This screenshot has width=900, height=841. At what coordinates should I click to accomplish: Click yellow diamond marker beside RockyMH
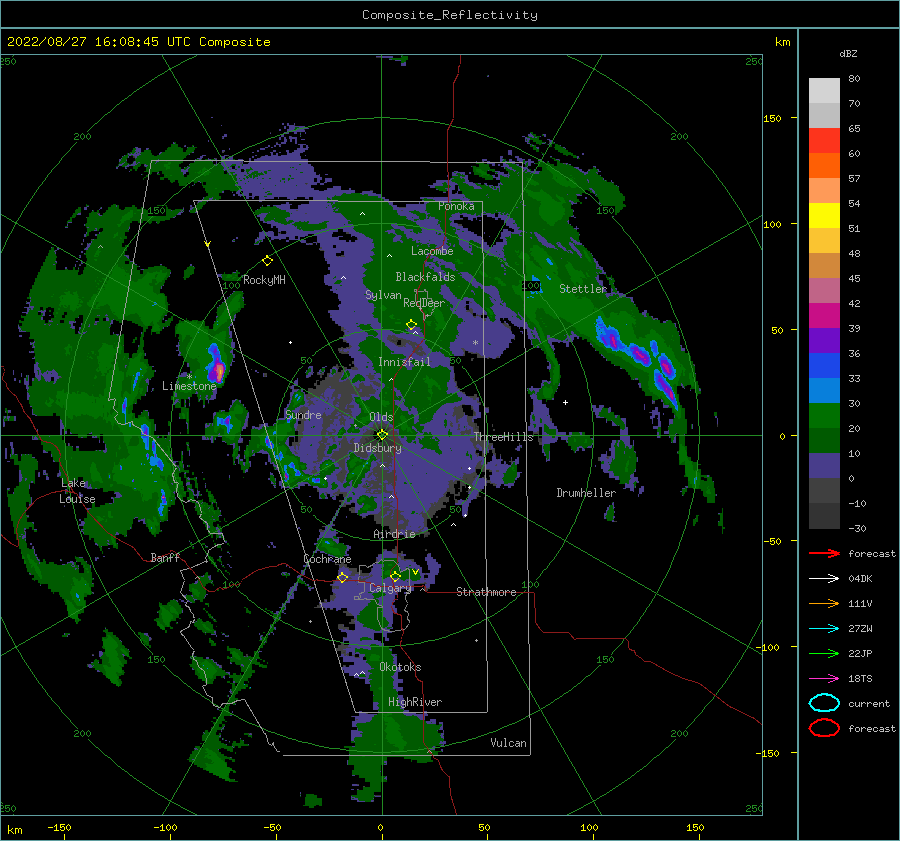[x=267, y=261]
